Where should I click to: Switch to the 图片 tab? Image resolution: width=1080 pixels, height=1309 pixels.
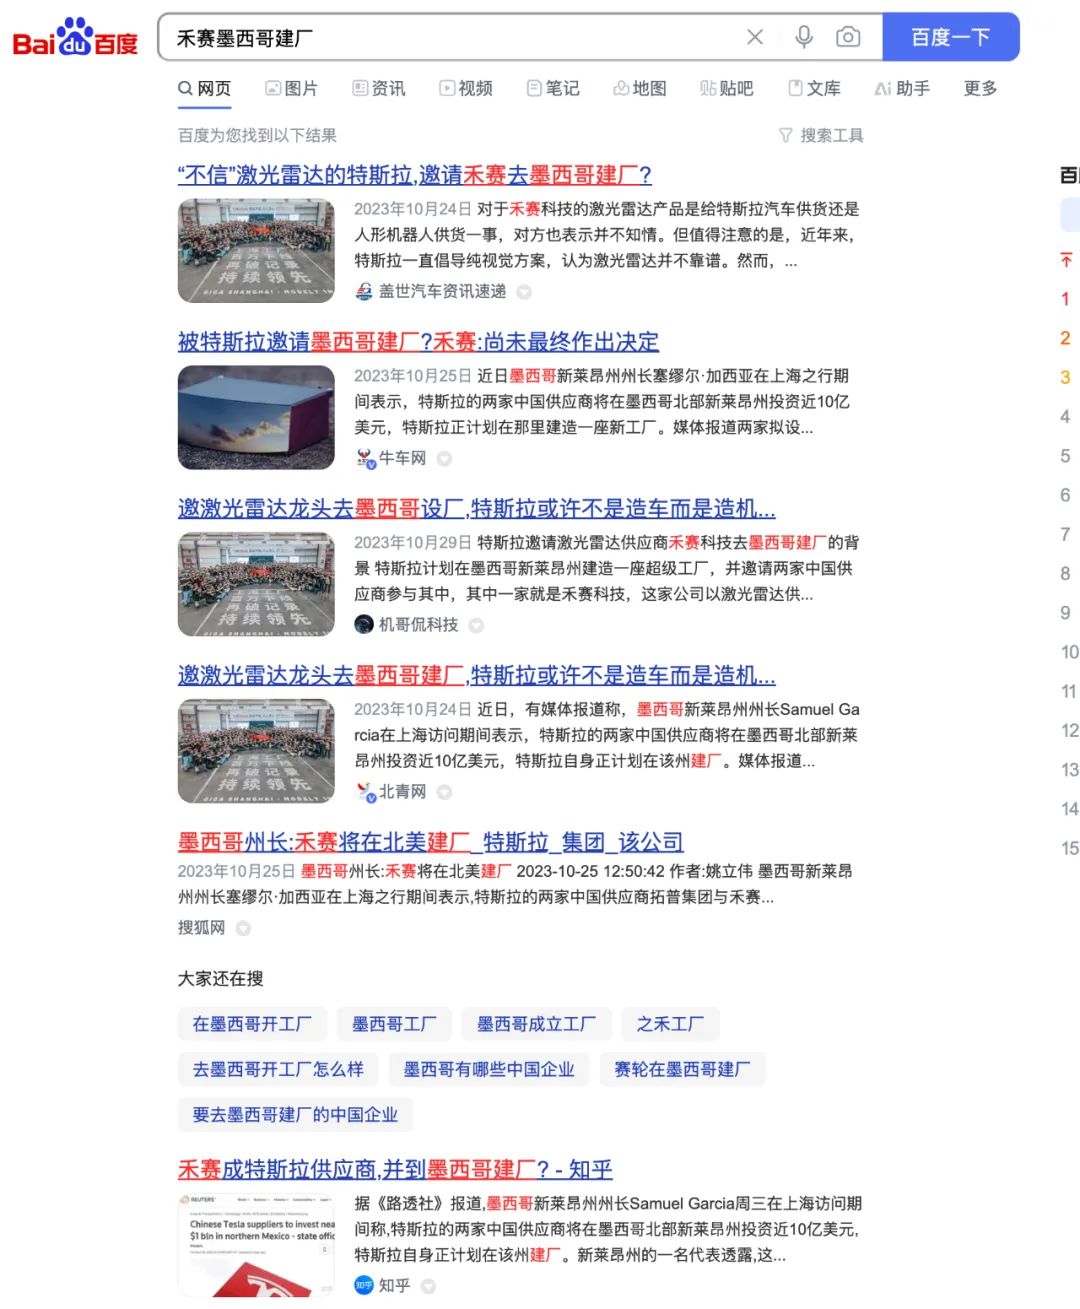pyautogui.click(x=291, y=88)
